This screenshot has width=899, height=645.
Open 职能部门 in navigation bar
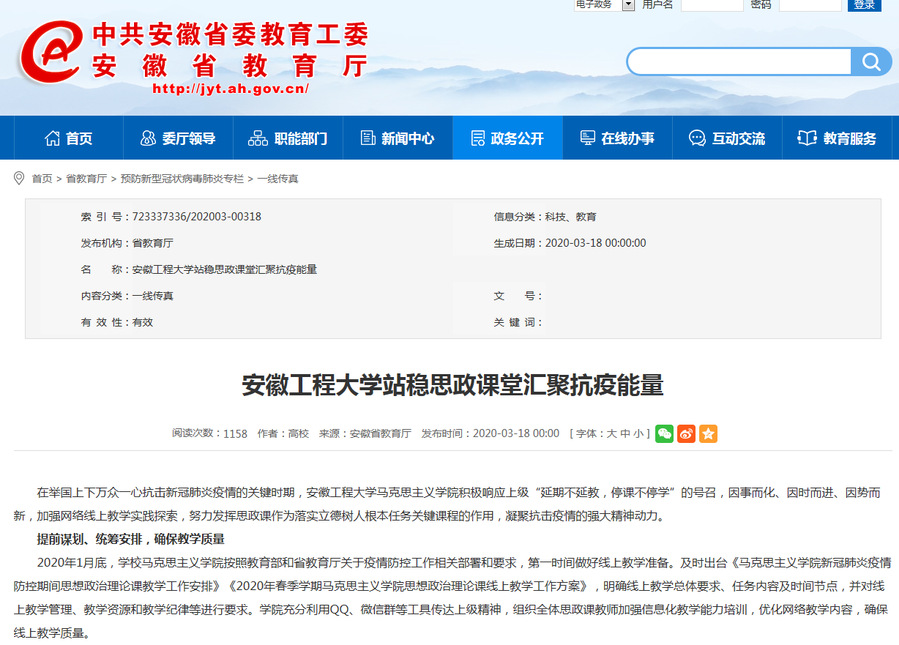click(x=288, y=138)
